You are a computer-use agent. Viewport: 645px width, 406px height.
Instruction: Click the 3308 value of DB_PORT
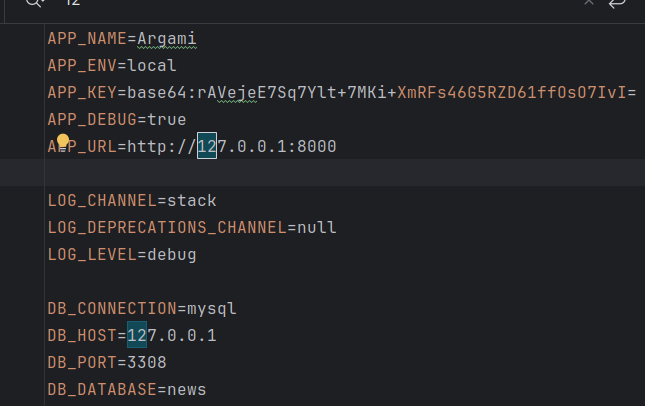pos(147,362)
